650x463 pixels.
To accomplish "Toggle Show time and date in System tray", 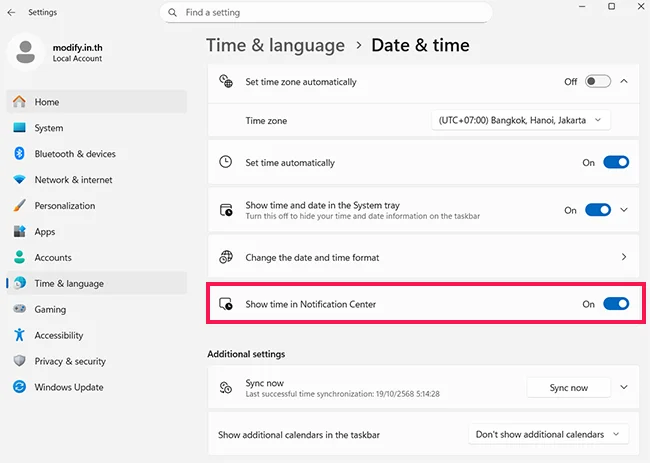I will pyautogui.click(x=597, y=210).
